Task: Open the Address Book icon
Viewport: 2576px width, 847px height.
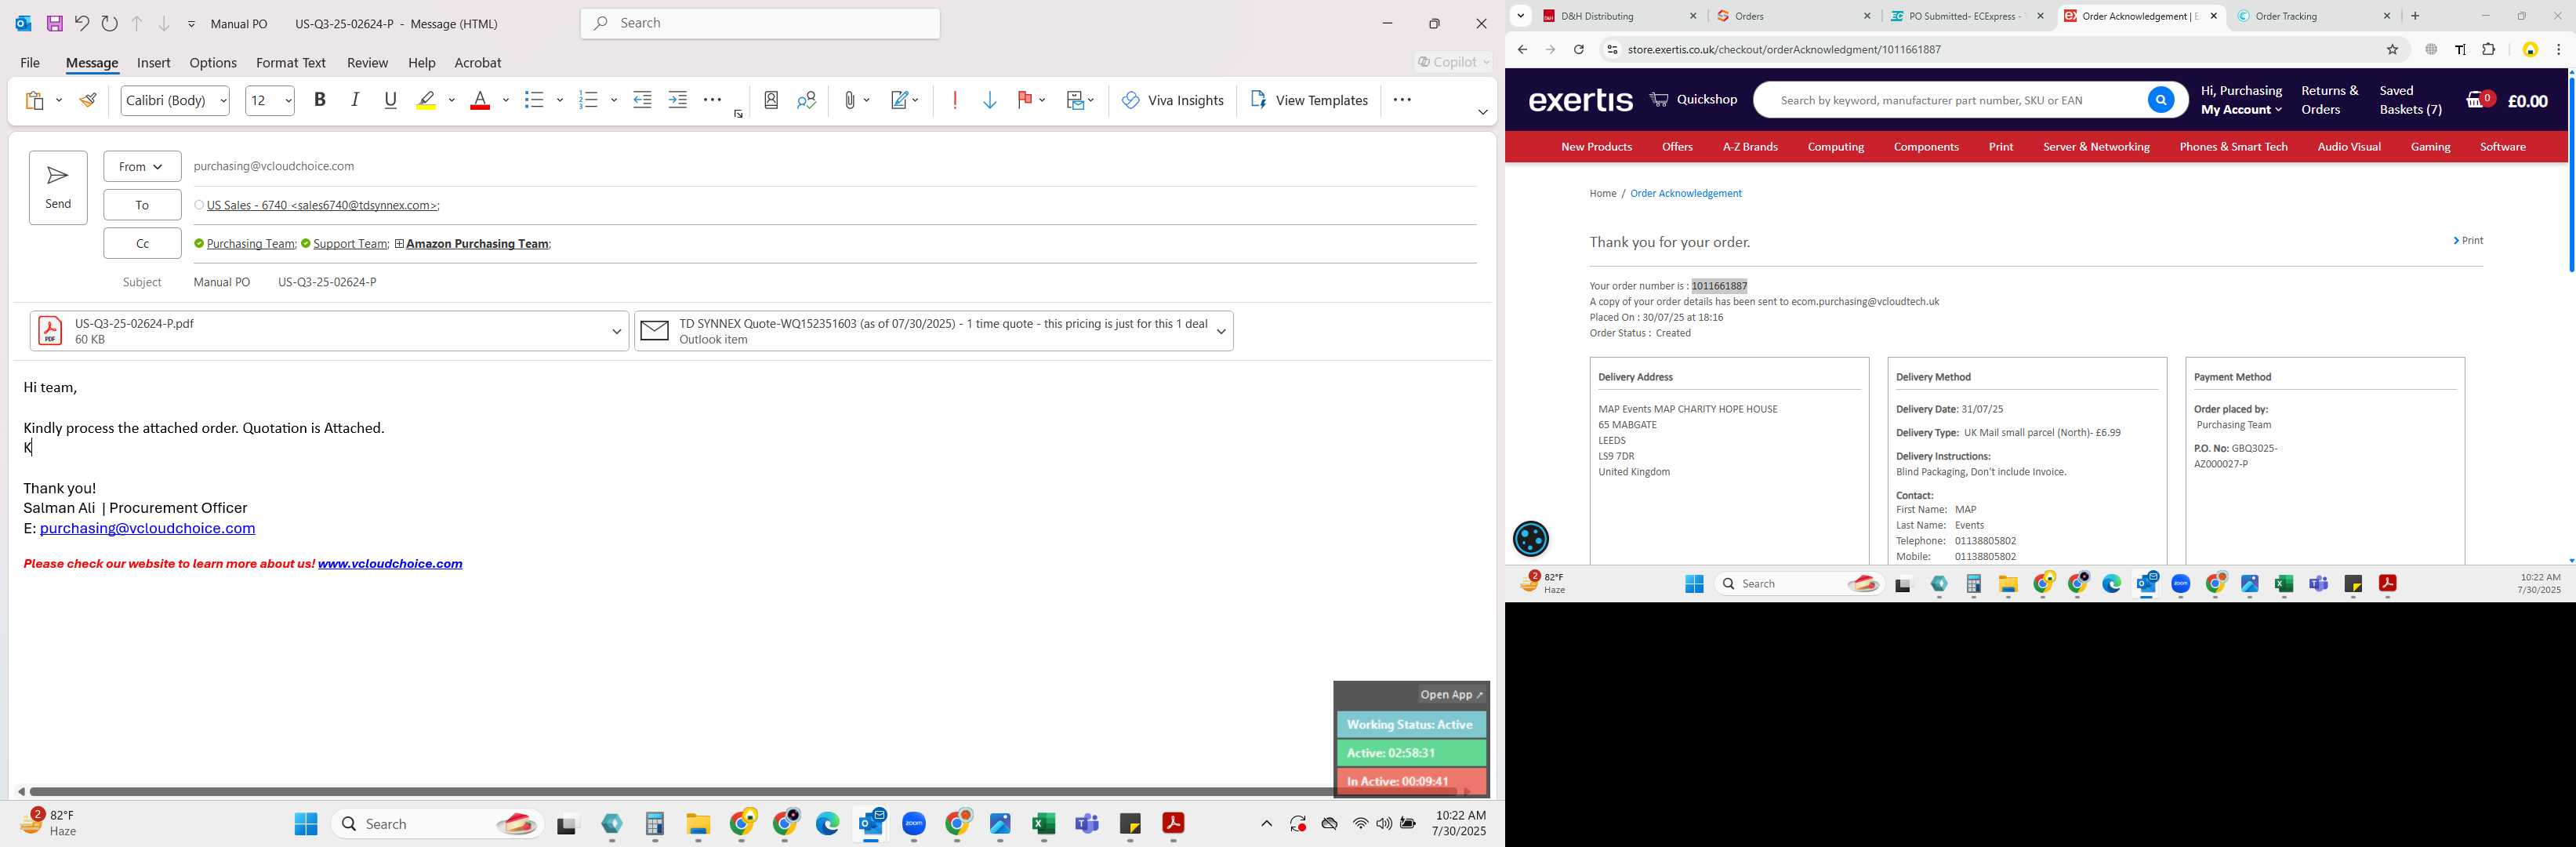Action: (771, 100)
